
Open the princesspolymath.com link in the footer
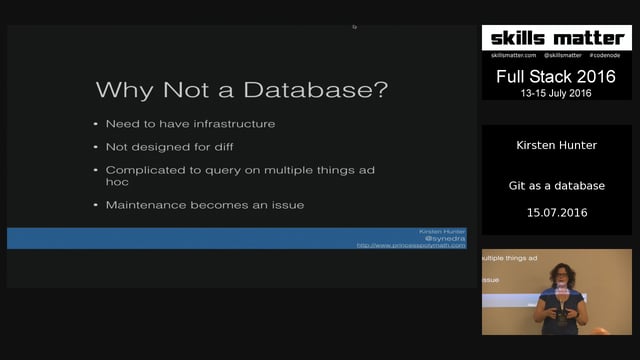411,245
